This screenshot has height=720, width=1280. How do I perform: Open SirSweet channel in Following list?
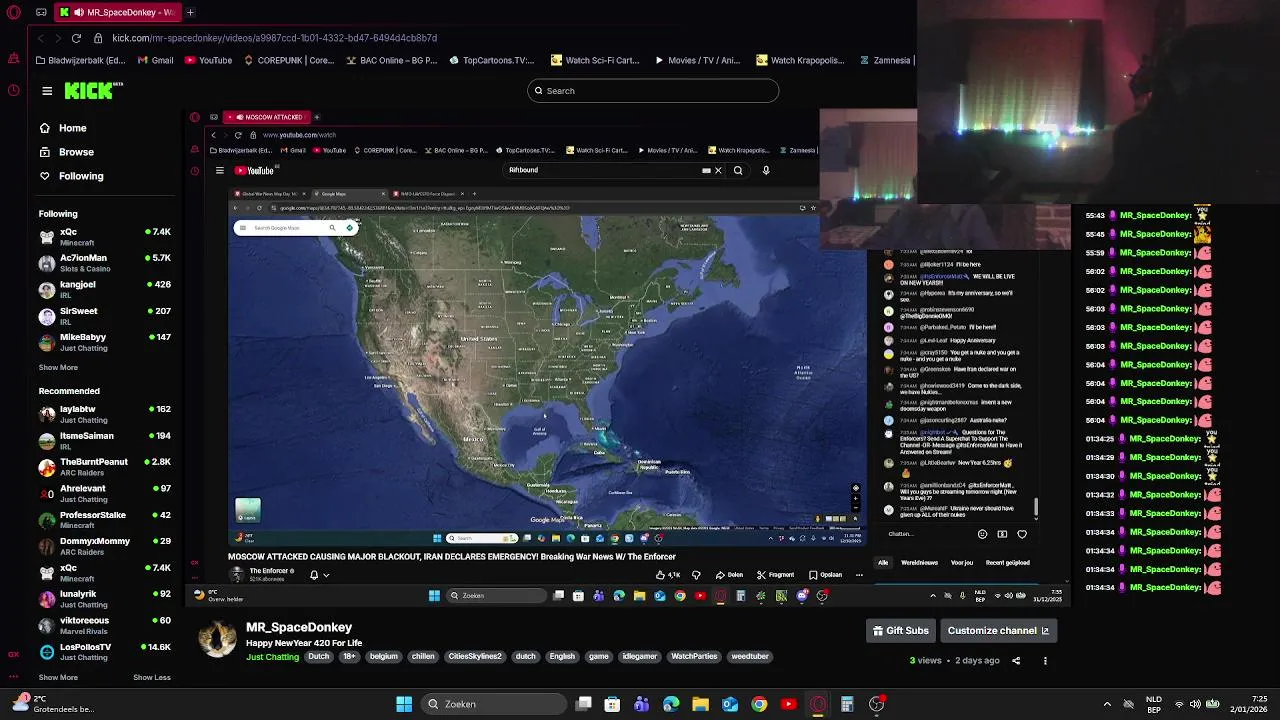tap(105, 316)
